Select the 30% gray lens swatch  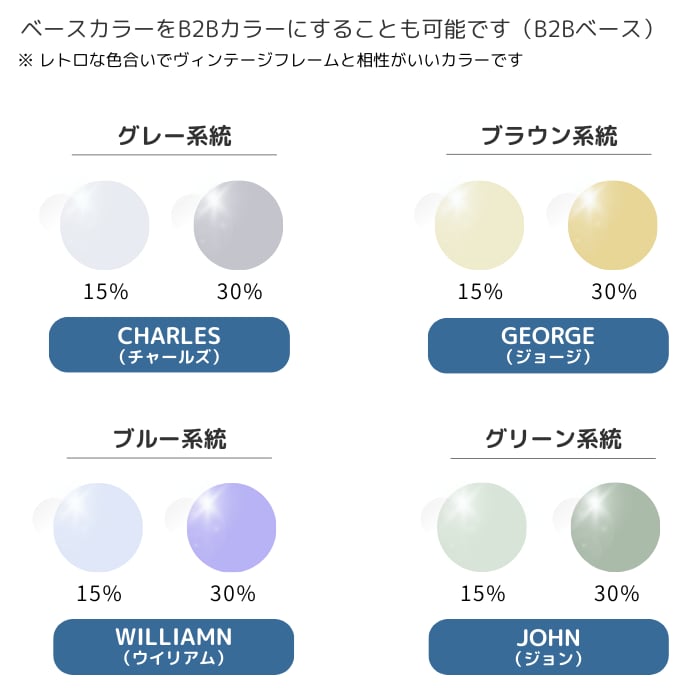coord(238,226)
